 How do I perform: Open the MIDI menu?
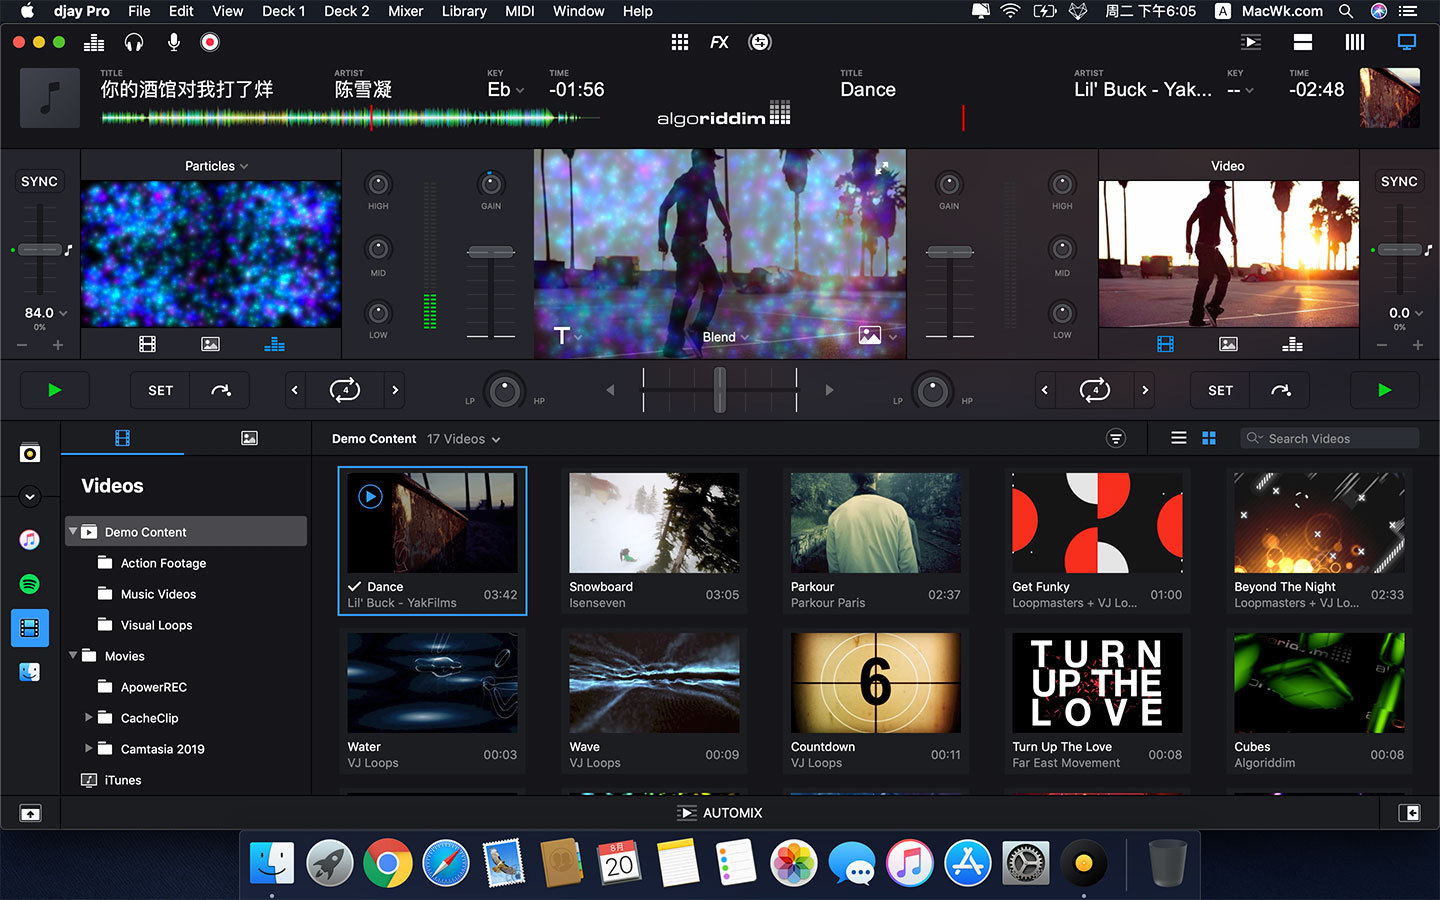tap(519, 11)
